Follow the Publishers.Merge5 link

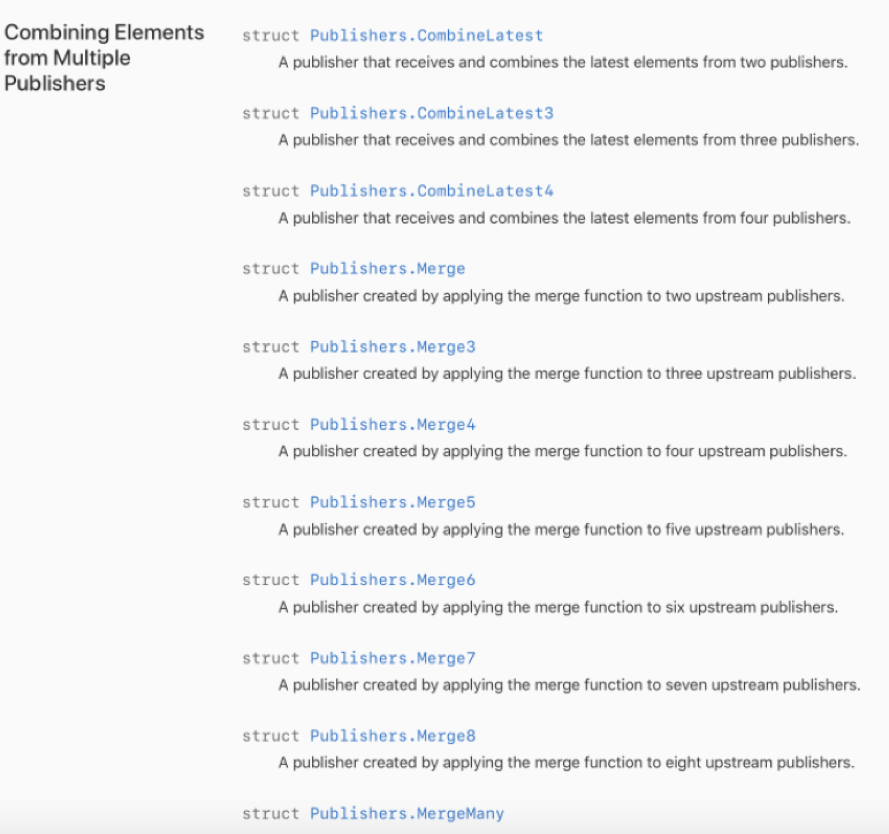pos(392,502)
